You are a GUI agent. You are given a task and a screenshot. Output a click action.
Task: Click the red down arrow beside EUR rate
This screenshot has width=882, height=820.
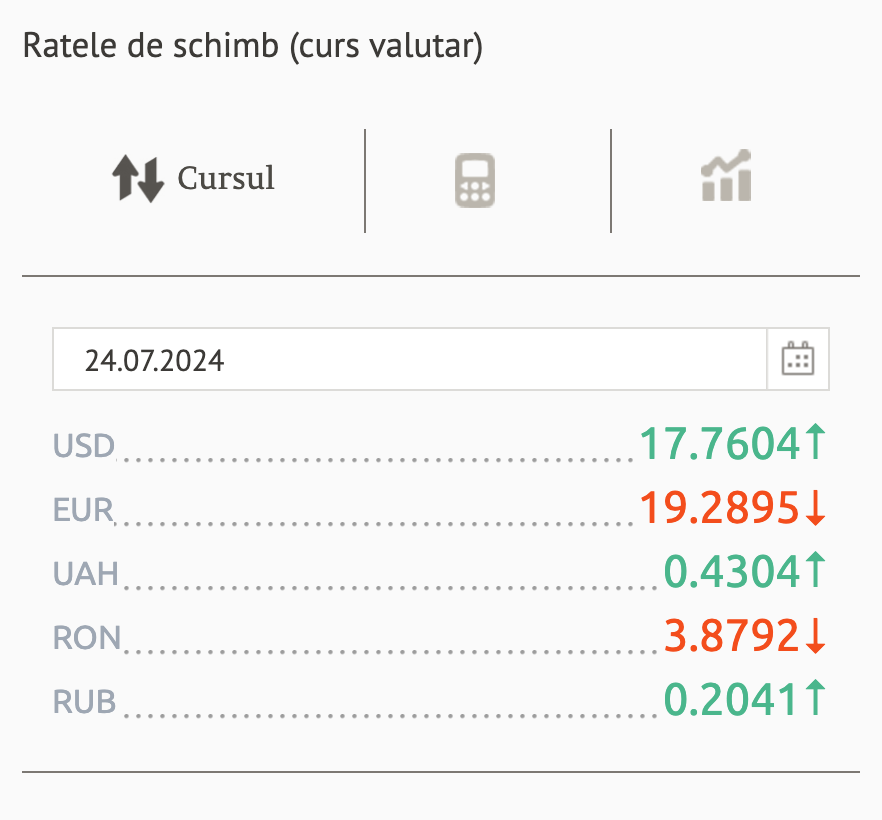pyautogui.click(x=816, y=509)
